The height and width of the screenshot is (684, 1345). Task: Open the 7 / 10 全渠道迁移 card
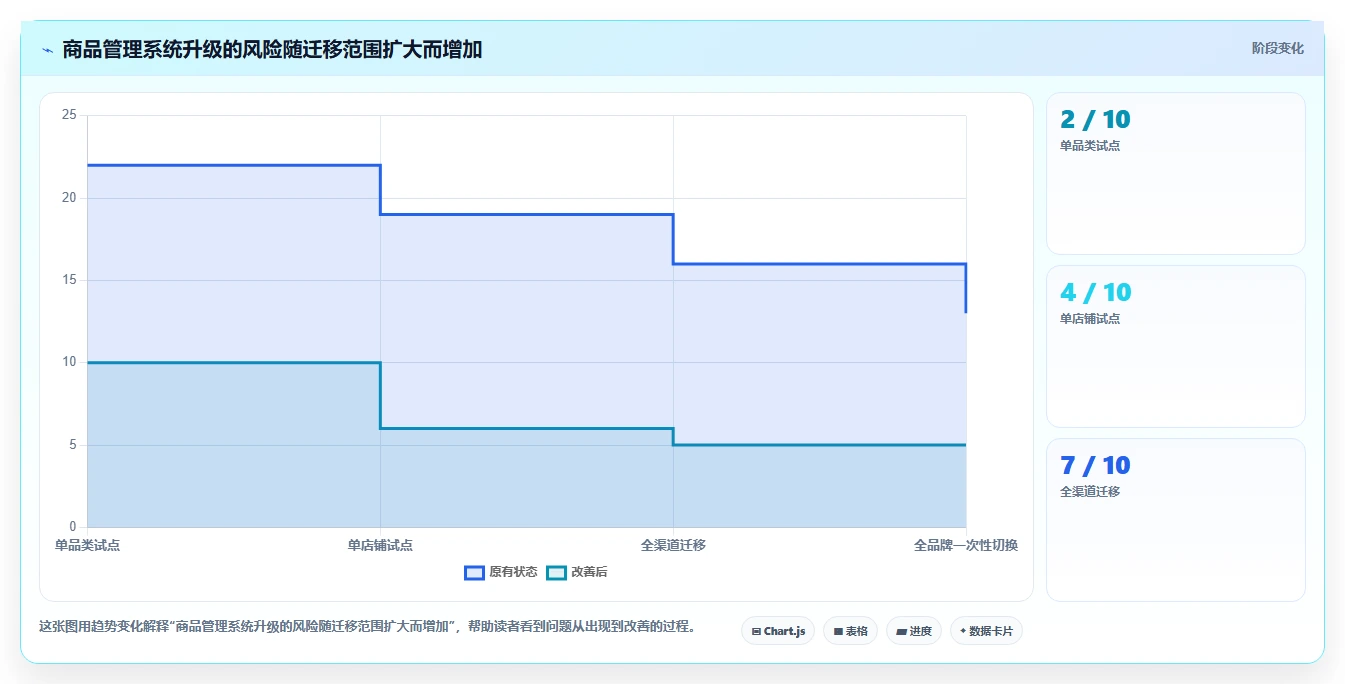pos(1176,520)
